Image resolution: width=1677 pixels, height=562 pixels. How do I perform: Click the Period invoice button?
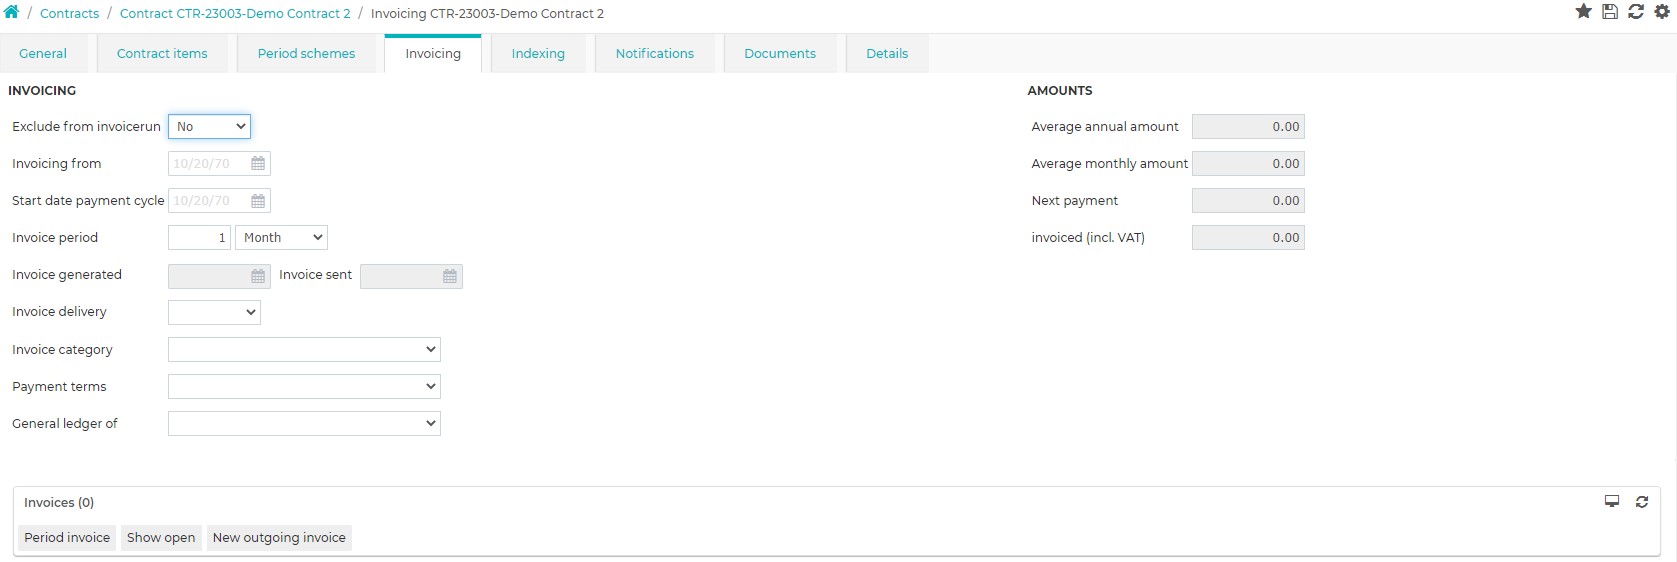tap(67, 538)
